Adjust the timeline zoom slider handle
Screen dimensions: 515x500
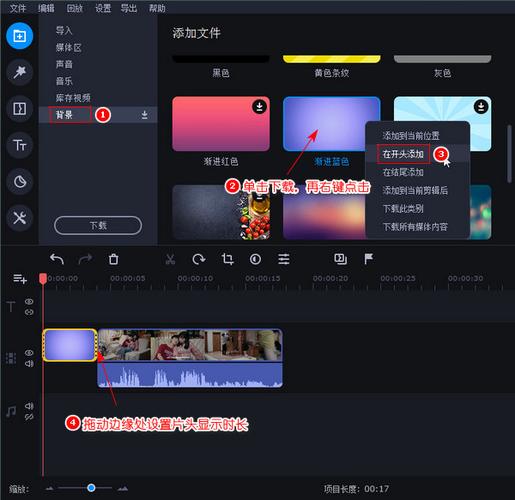(x=91, y=488)
